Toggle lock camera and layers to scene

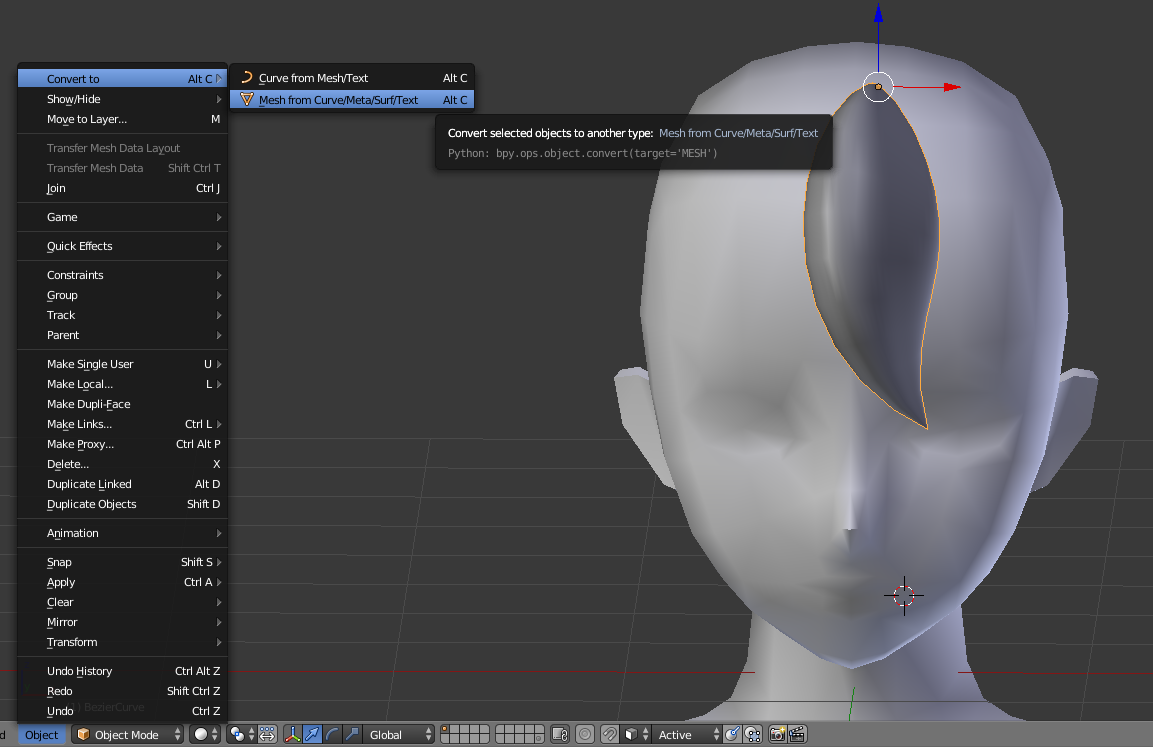pyautogui.click(x=560, y=735)
